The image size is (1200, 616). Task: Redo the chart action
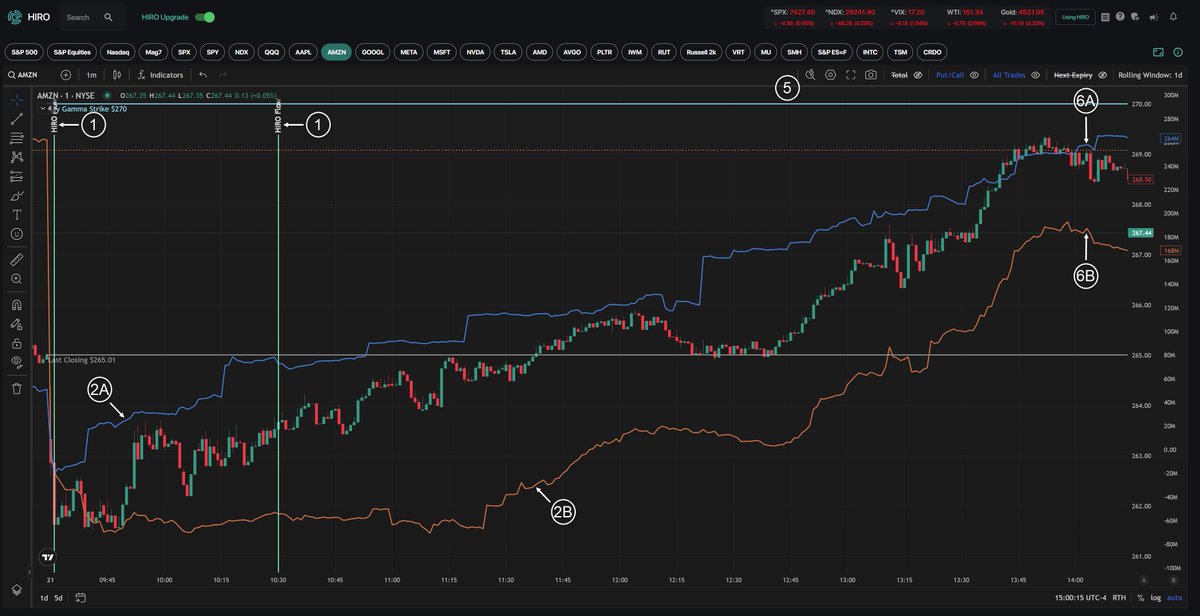tap(223, 75)
